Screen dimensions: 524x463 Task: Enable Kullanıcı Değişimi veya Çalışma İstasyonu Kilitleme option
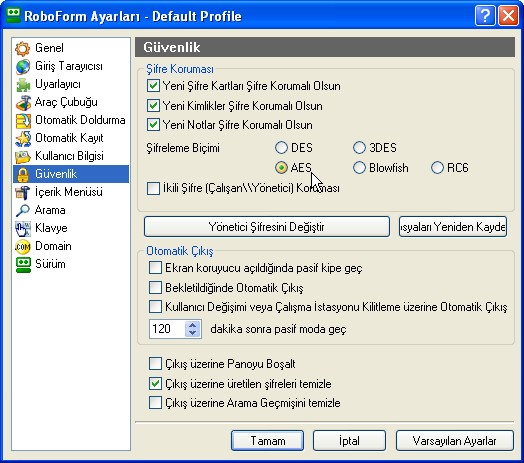[155, 307]
